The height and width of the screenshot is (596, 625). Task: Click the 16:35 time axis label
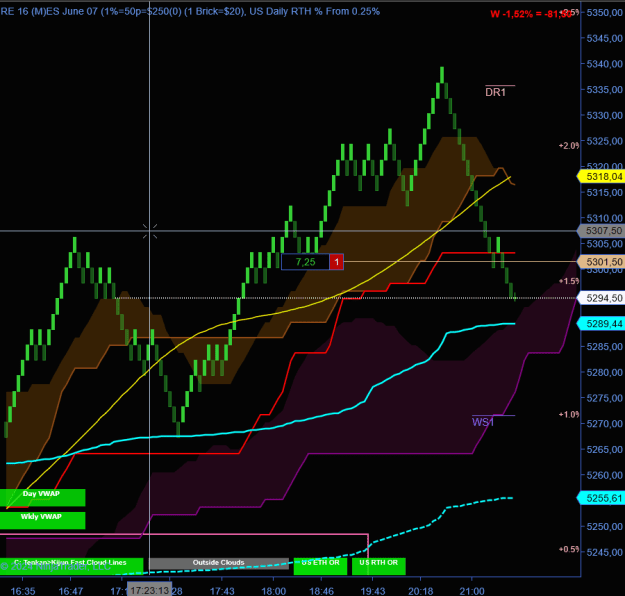point(23,591)
